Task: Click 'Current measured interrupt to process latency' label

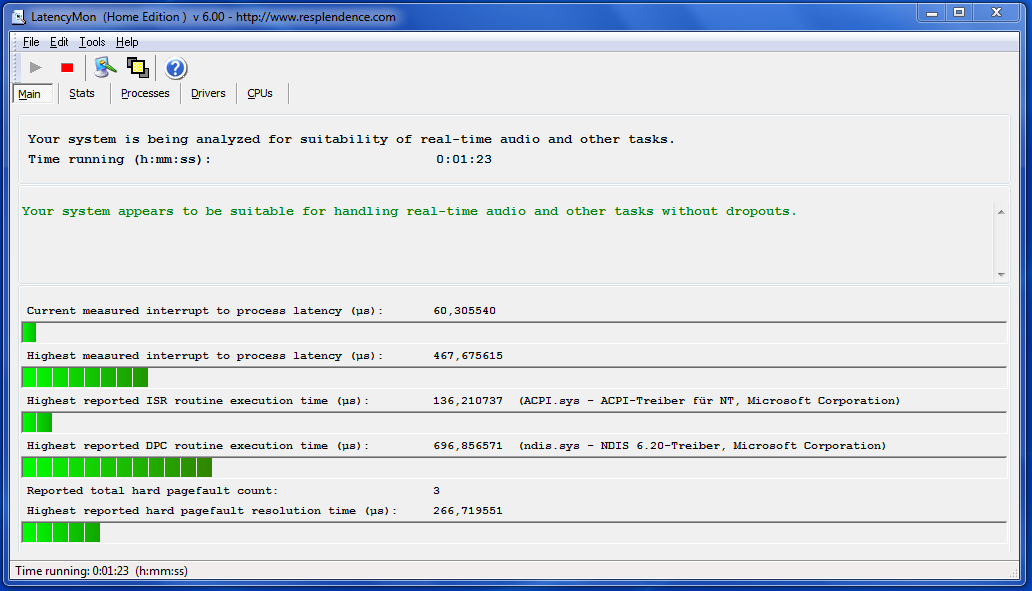Action: (x=205, y=311)
